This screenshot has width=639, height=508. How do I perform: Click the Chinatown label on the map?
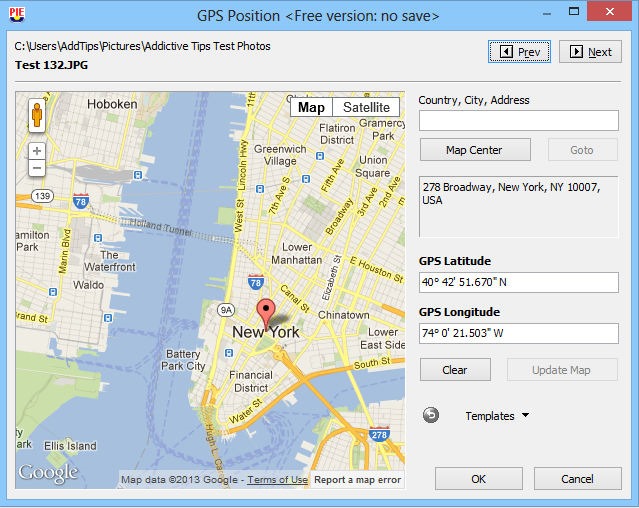pos(344,315)
